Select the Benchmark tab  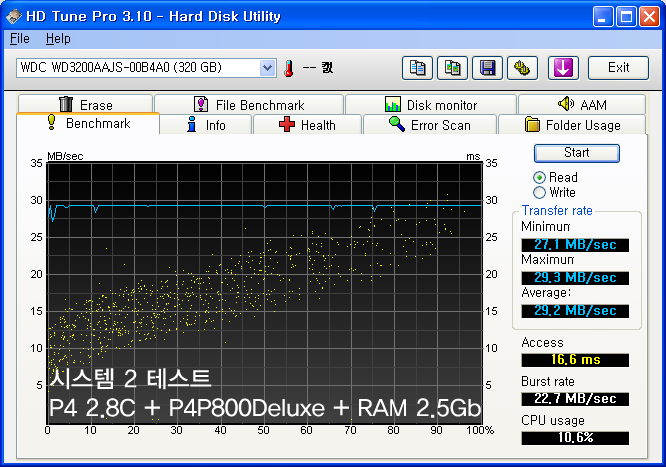88,123
